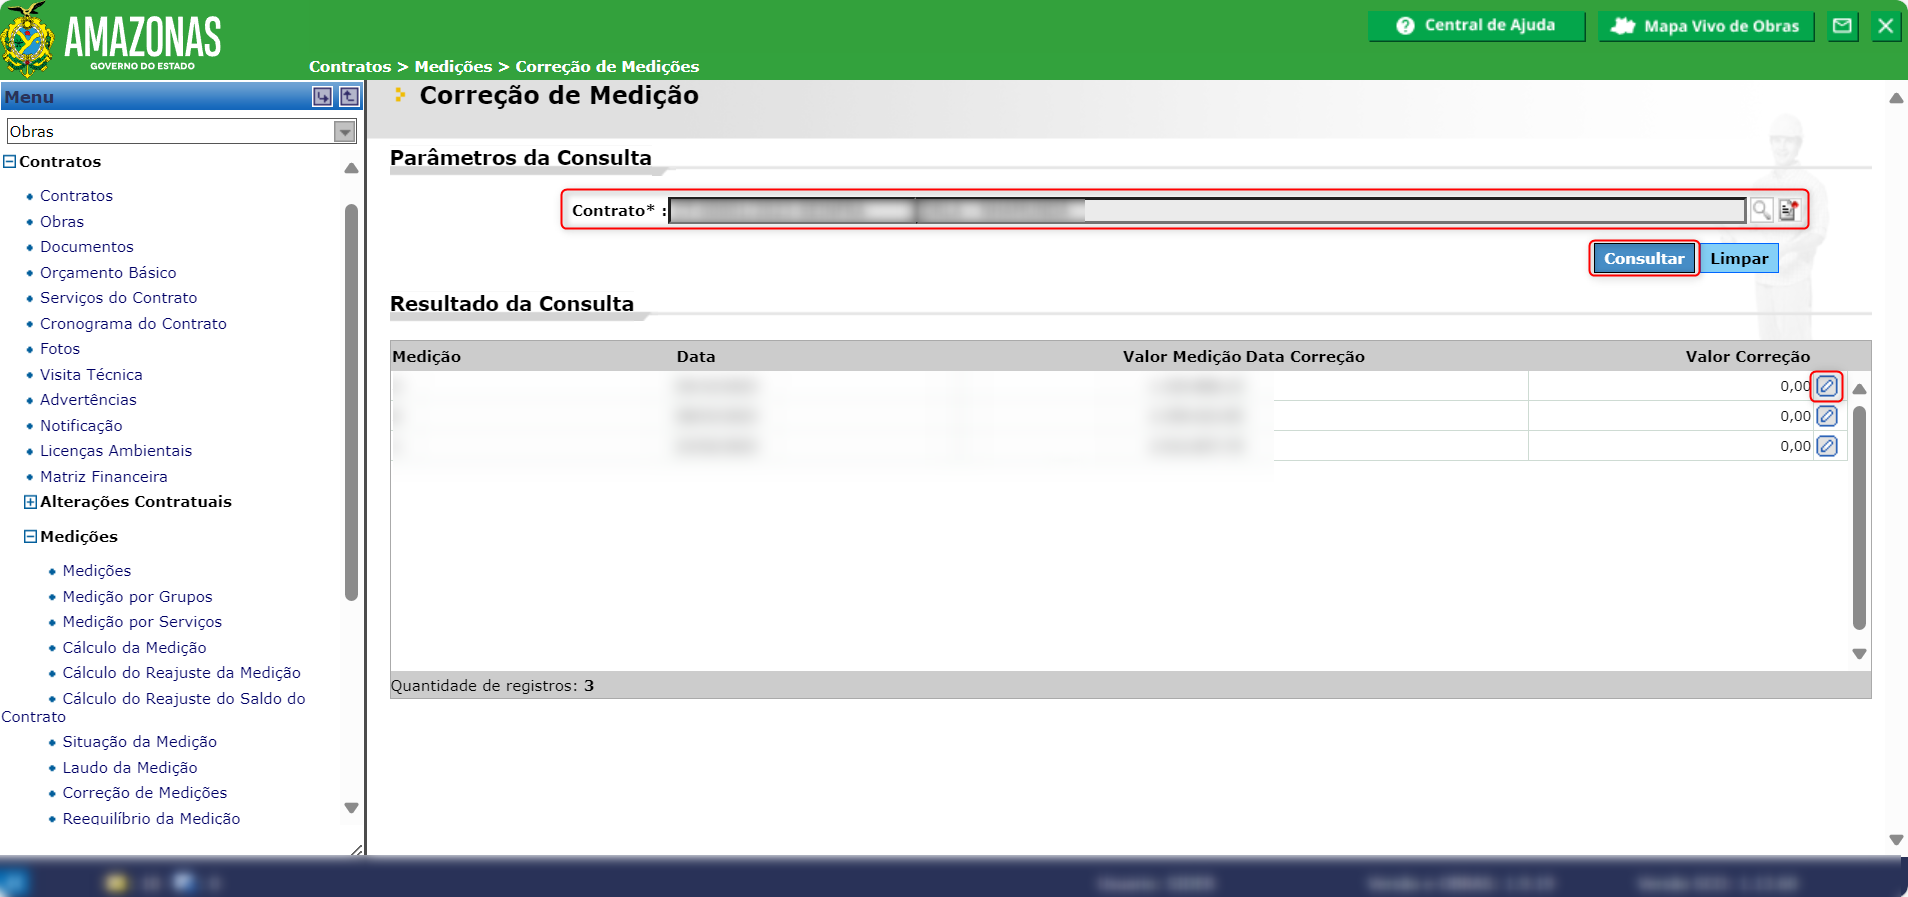Screen dimensions: 1908x897
Task: Click the Limpar button
Action: click(1739, 258)
